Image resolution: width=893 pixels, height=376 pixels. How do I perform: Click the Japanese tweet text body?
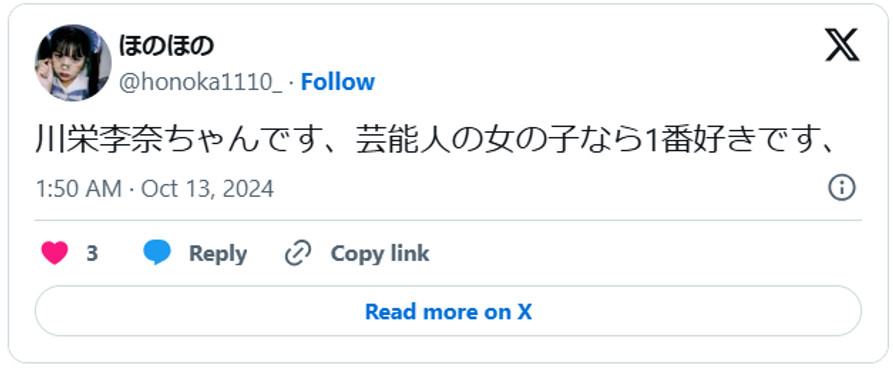[435, 141]
